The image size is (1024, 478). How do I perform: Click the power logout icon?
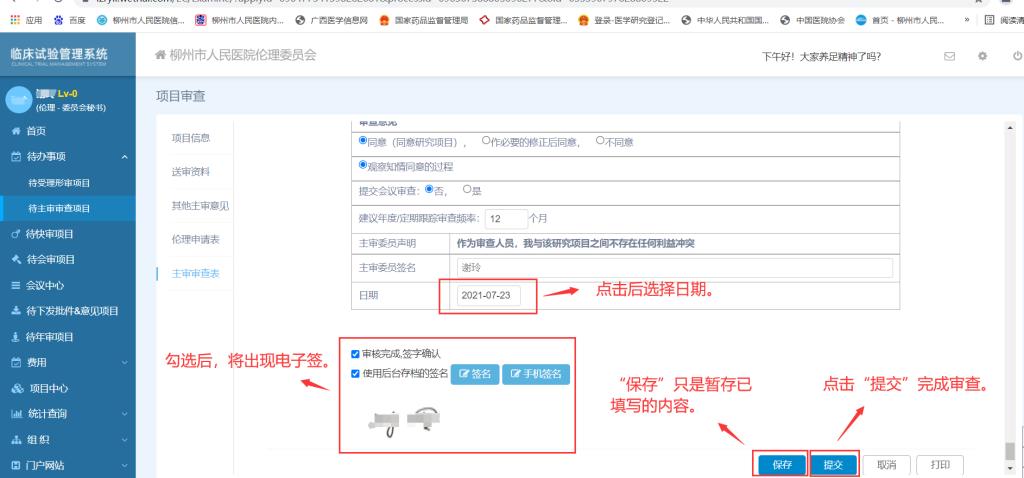point(1016,55)
